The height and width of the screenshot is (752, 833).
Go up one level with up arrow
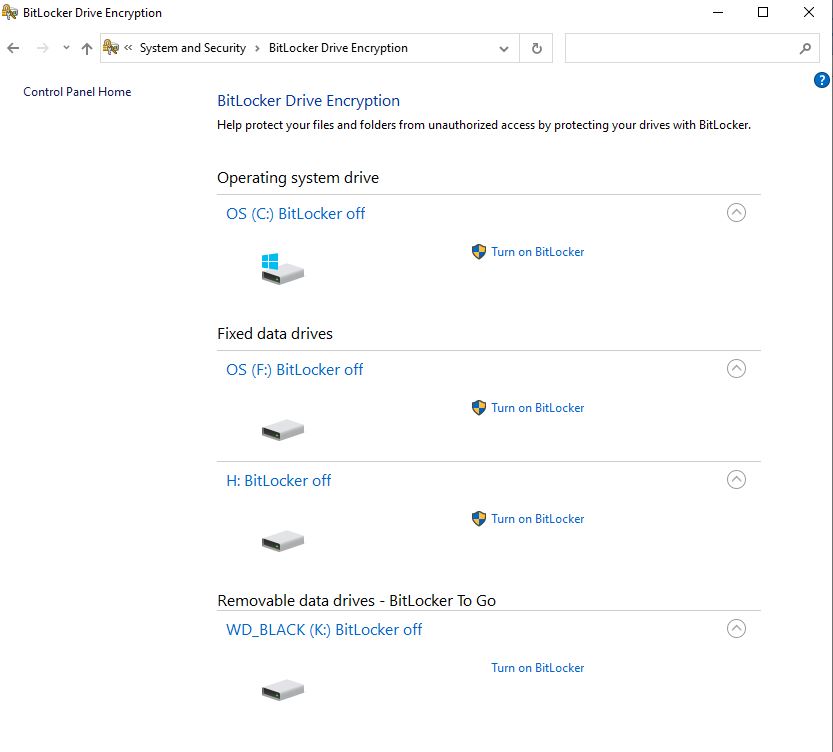tap(87, 48)
